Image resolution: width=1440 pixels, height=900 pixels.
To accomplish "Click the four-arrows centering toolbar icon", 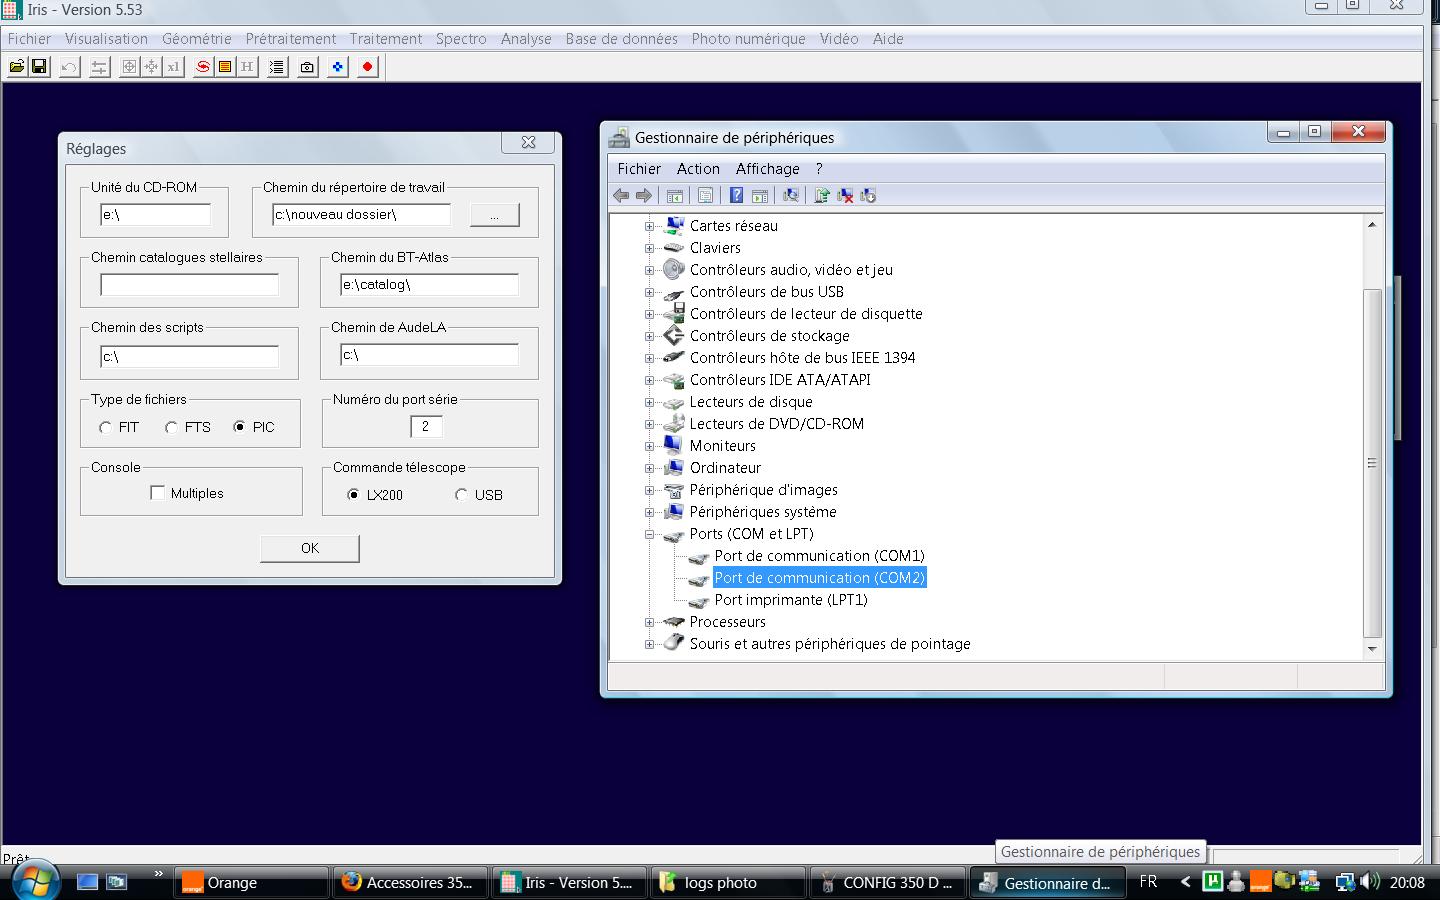I will click(x=151, y=67).
